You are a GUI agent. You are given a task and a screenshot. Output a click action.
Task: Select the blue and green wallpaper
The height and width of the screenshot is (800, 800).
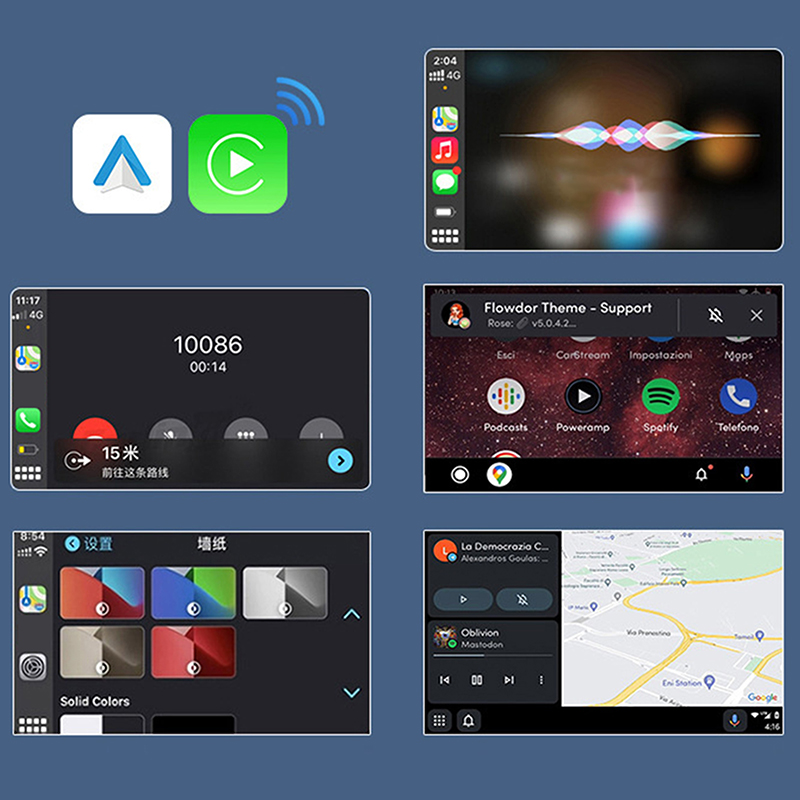(193, 593)
